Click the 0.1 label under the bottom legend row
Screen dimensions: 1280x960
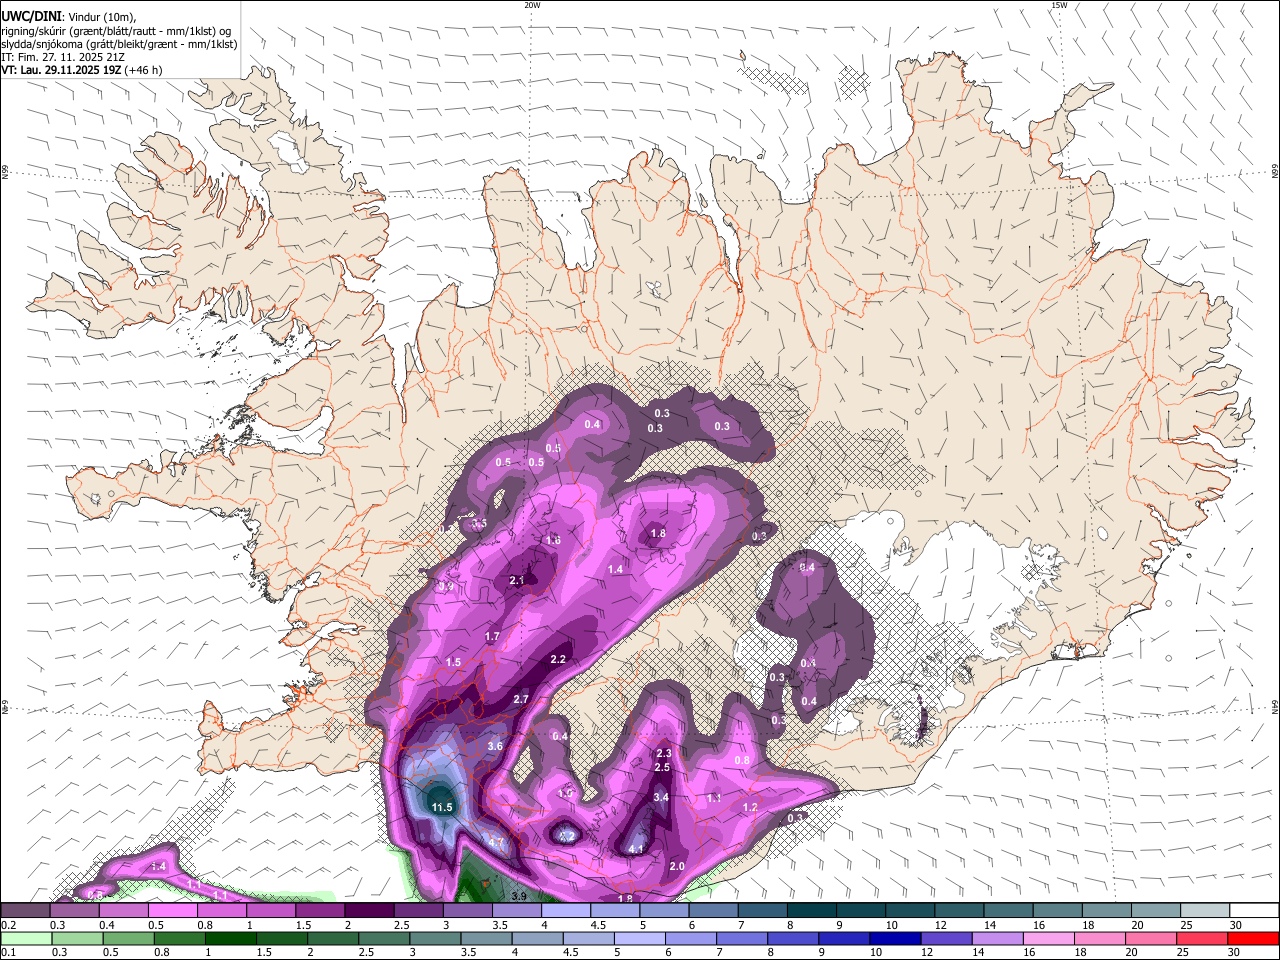tap(8, 952)
